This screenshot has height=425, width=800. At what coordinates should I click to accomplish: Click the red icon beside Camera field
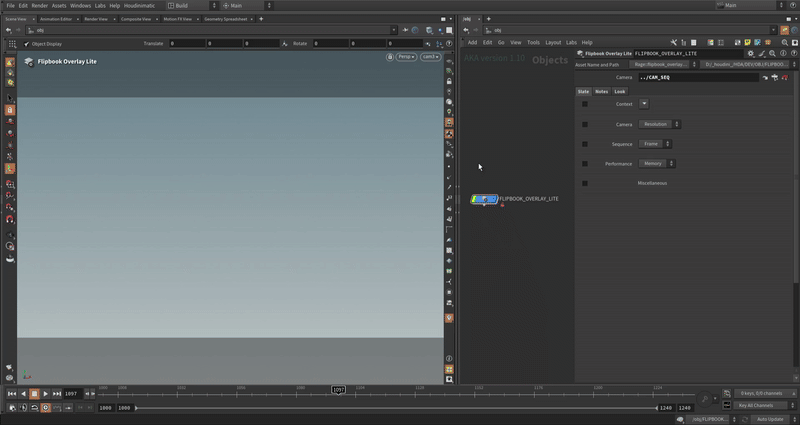785,78
